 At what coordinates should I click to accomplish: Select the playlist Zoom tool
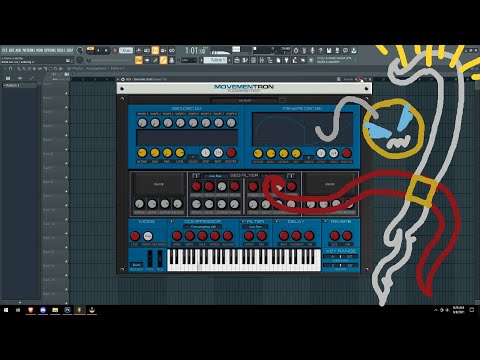click(55, 69)
